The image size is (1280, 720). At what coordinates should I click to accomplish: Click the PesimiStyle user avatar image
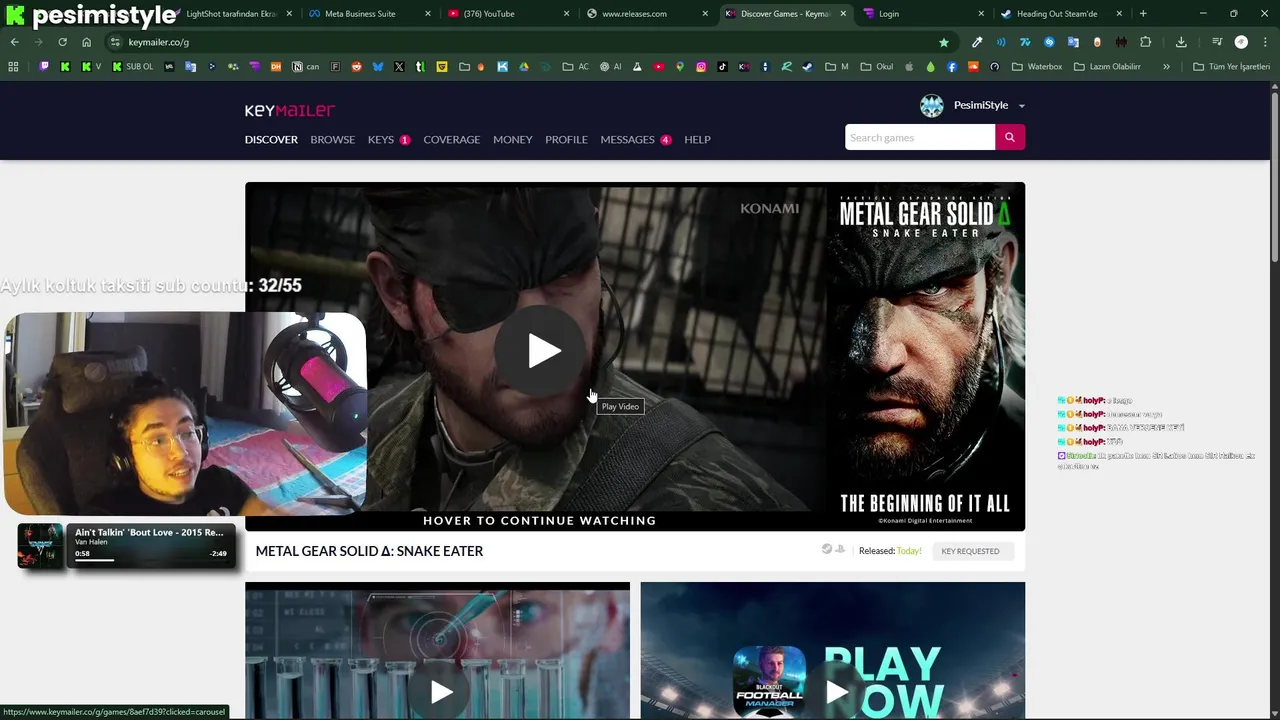pyautogui.click(x=932, y=106)
